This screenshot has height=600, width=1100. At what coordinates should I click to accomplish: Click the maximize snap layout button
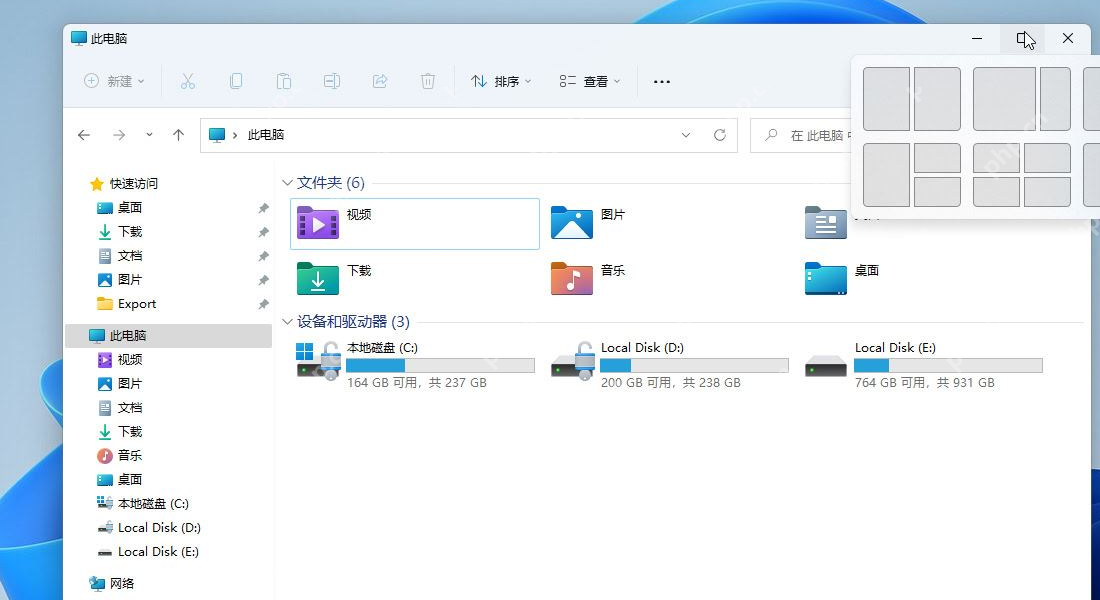[x=1022, y=39]
